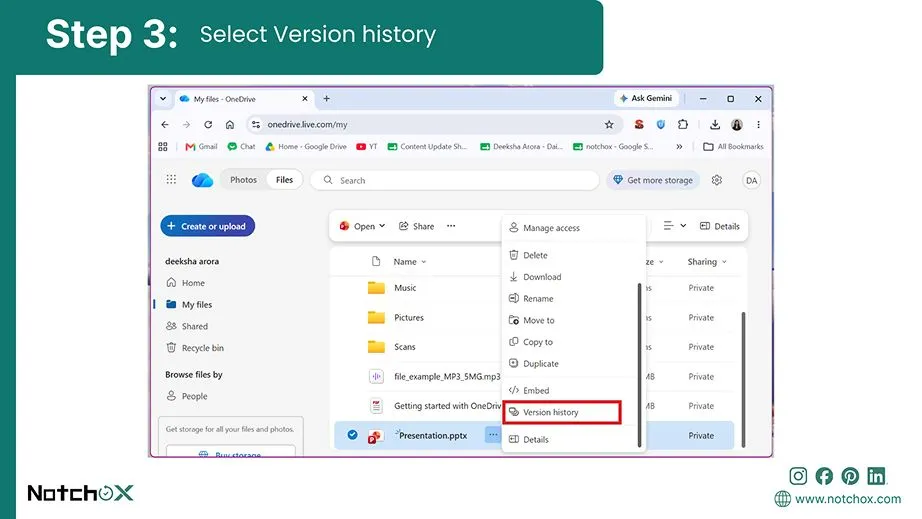Screen dimensions: 922x519
Task: Open view layout options dropdown
Action: click(675, 226)
